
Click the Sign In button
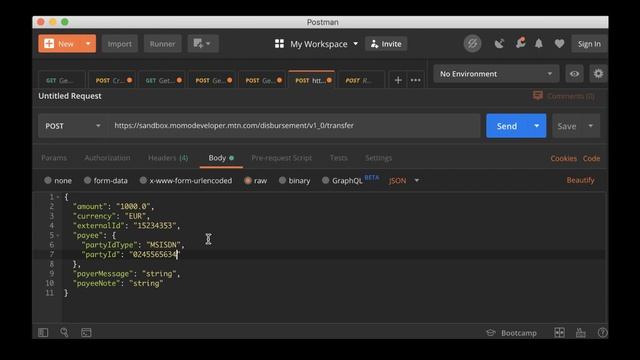(x=589, y=44)
